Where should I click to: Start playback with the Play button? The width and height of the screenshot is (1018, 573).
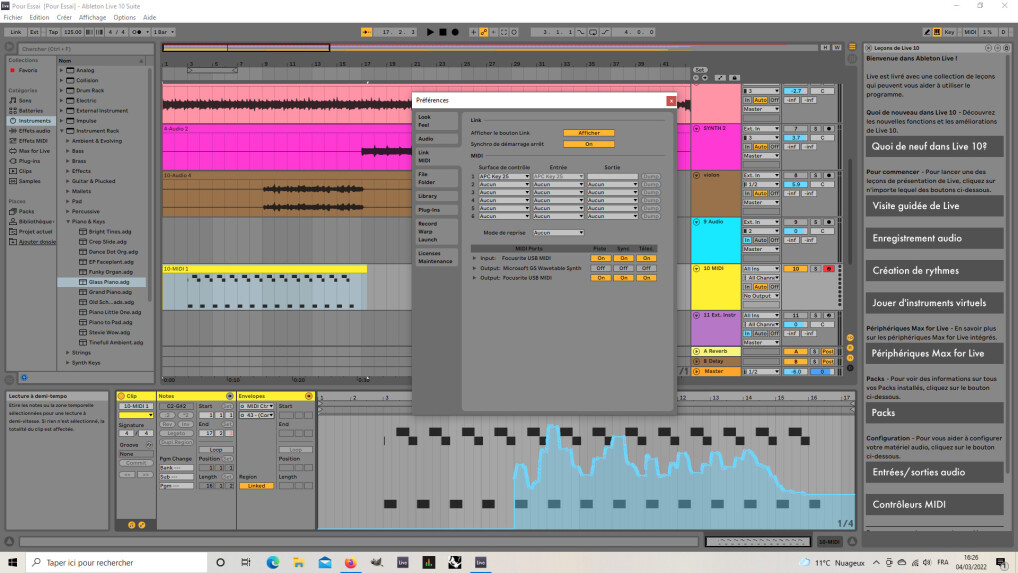pyautogui.click(x=430, y=32)
